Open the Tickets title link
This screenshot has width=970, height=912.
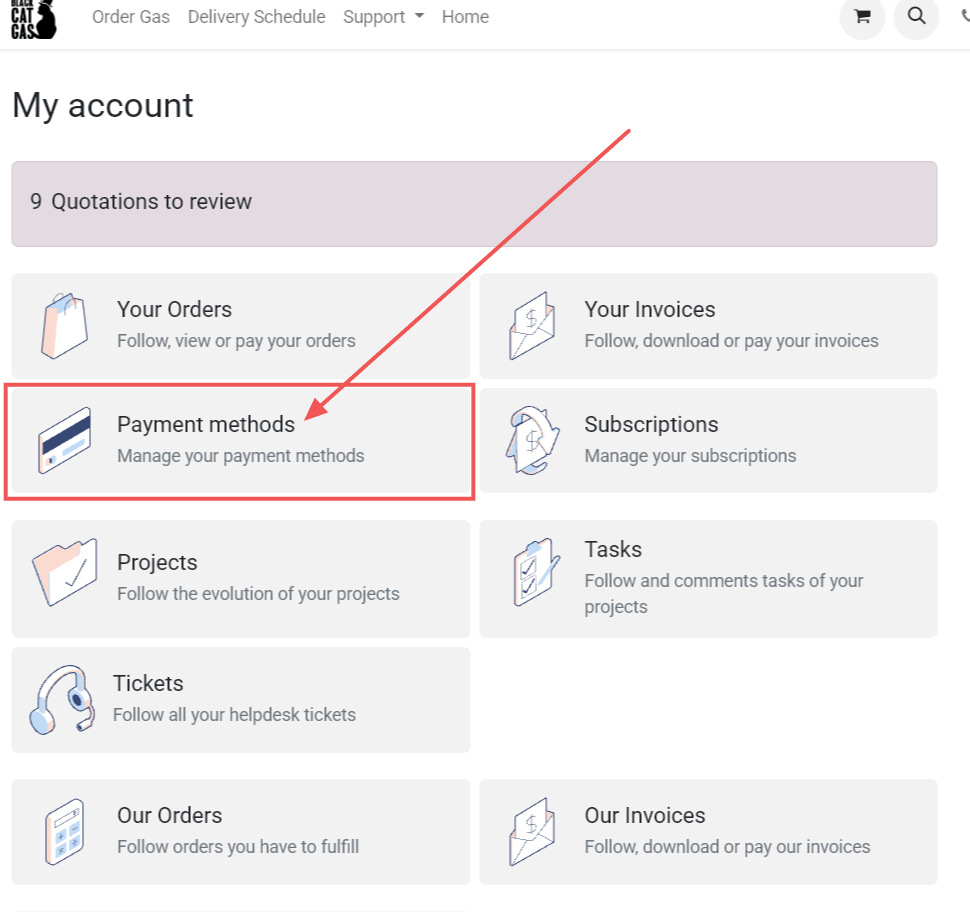pos(148,683)
